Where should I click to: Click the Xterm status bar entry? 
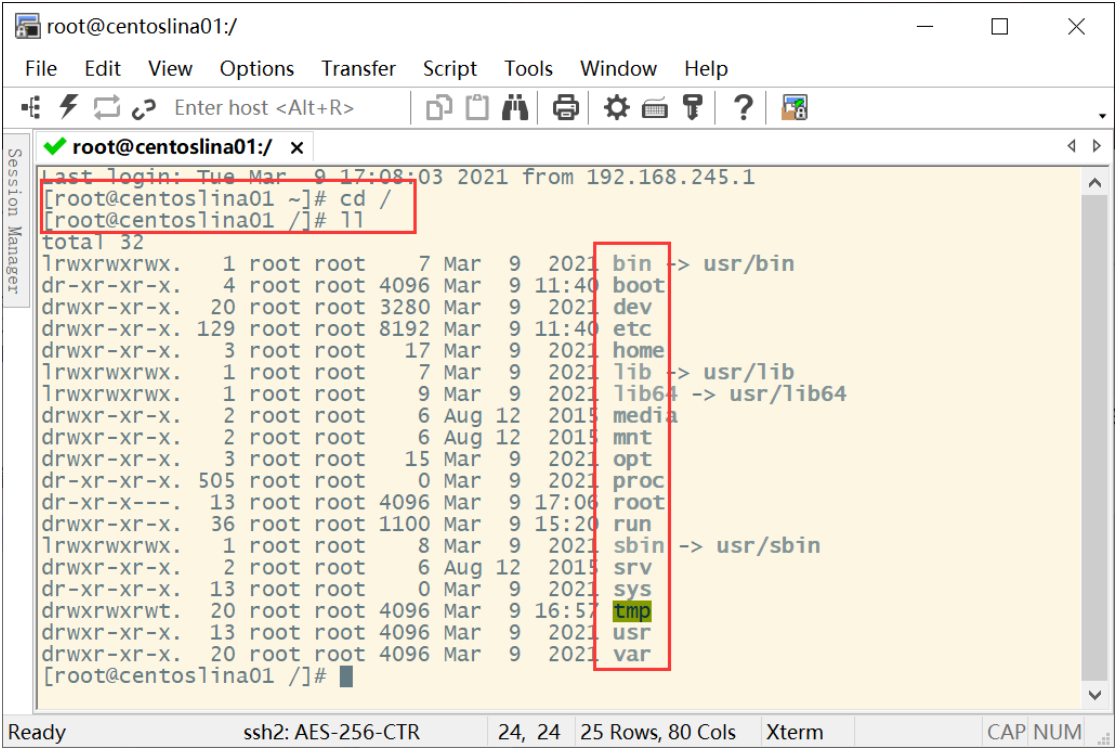pos(794,732)
